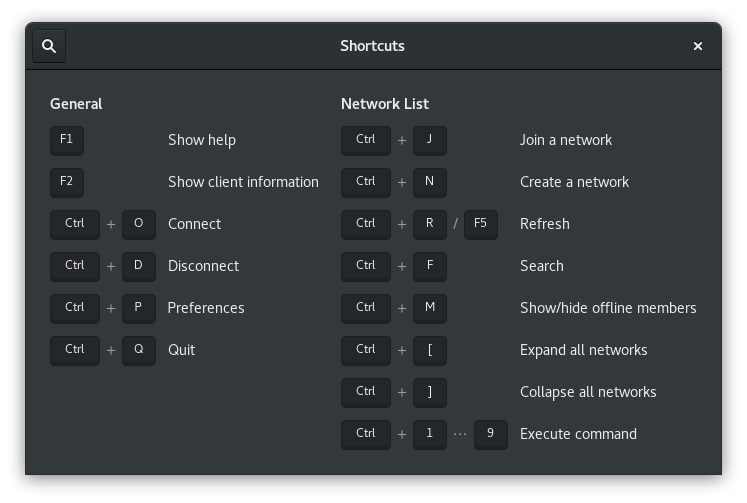Click the left bracket key cap
The height and width of the screenshot is (503, 747).
tap(429, 350)
